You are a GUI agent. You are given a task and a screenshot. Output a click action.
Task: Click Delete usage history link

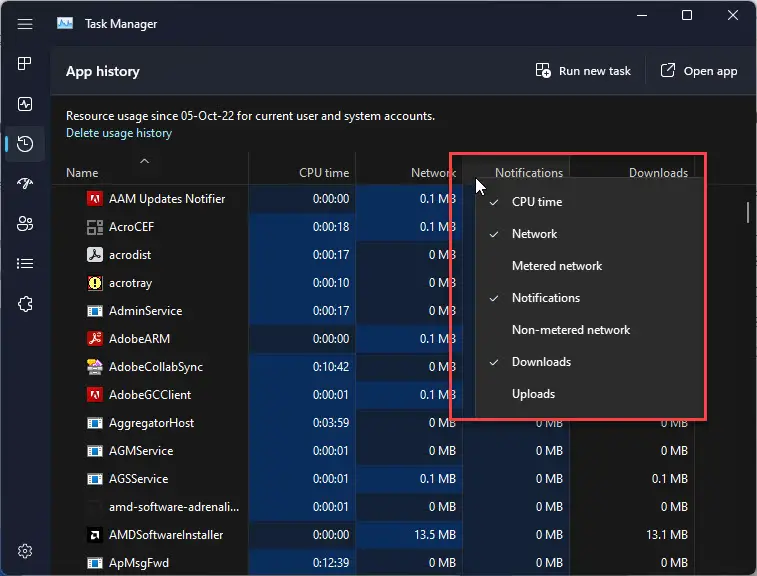119,133
